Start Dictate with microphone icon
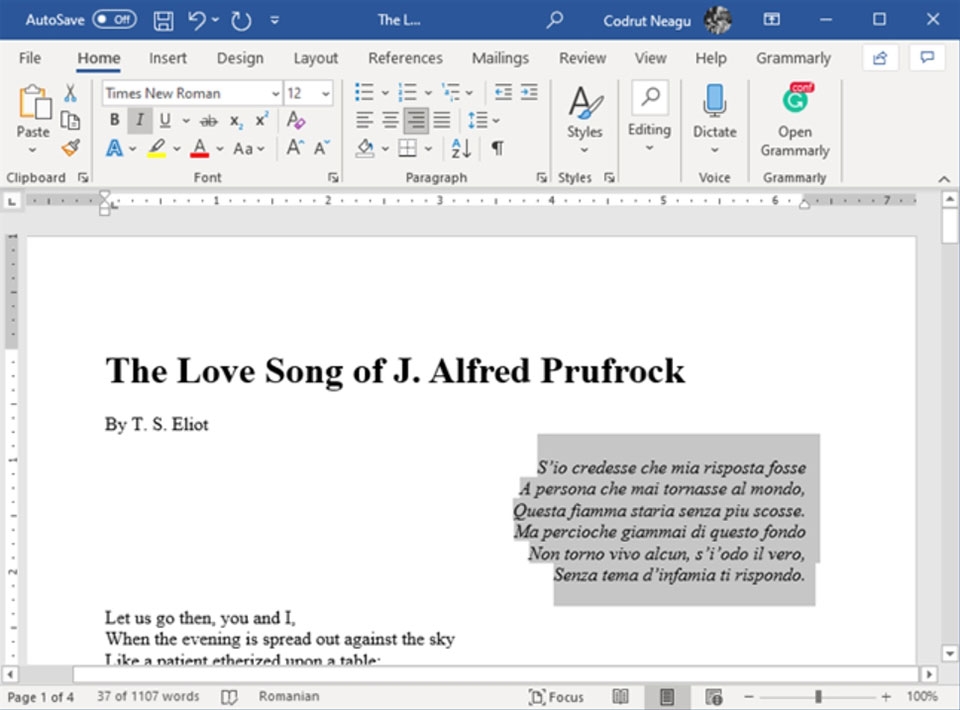960x710 pixels. (714, 101)
